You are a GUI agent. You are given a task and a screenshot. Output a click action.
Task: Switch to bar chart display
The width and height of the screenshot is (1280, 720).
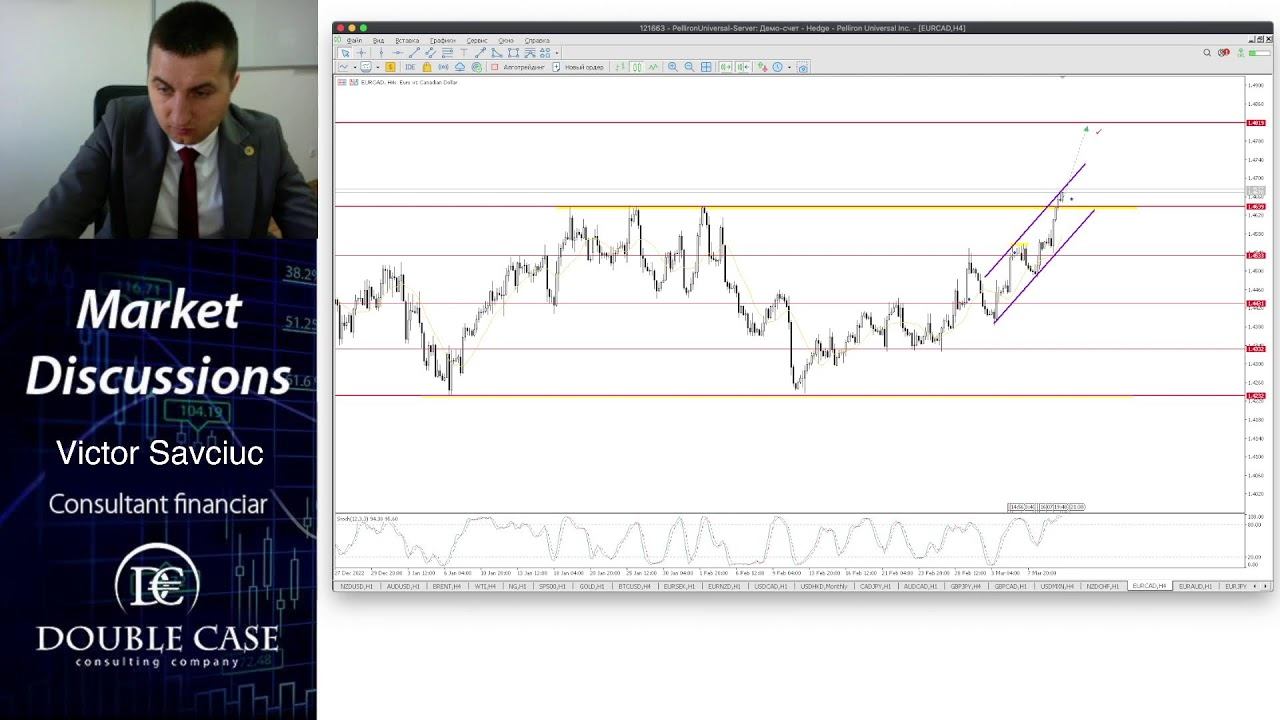tap(620, 67)
